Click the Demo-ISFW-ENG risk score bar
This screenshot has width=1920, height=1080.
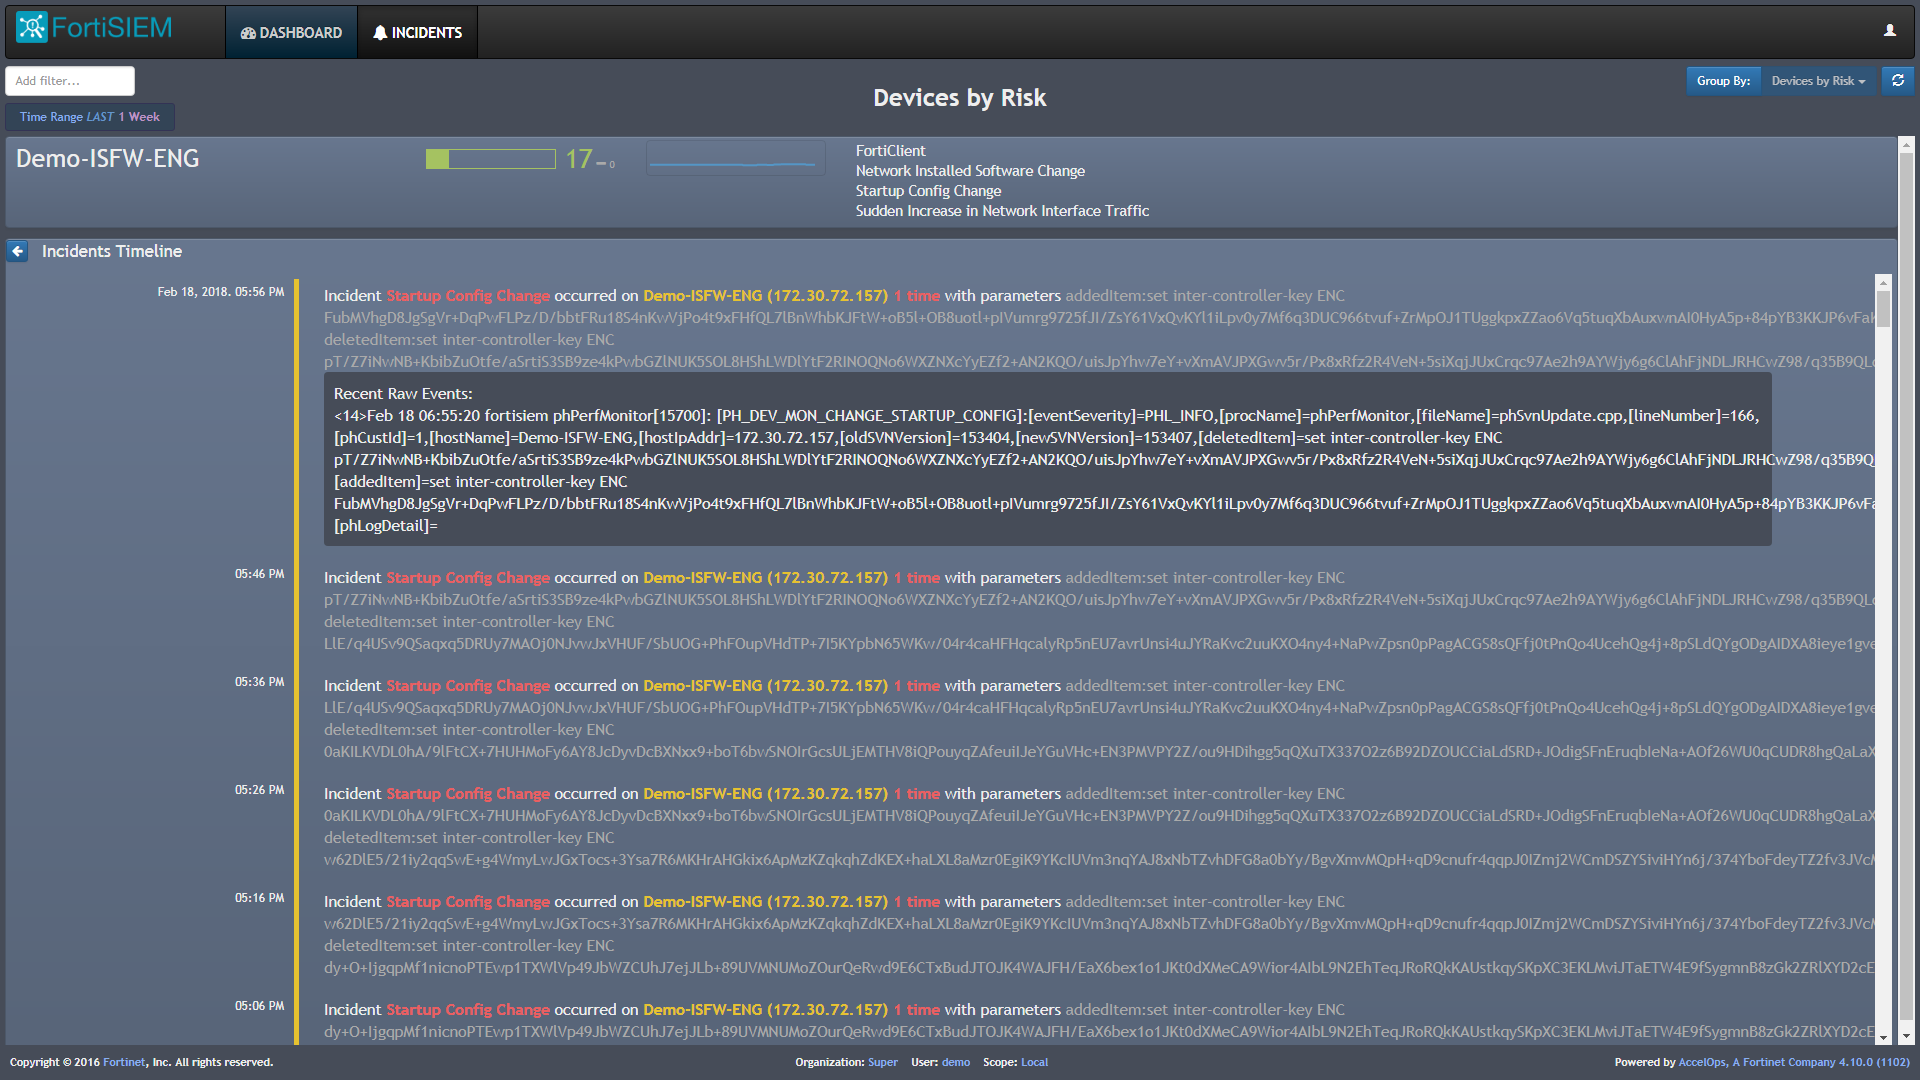point(490,159)
